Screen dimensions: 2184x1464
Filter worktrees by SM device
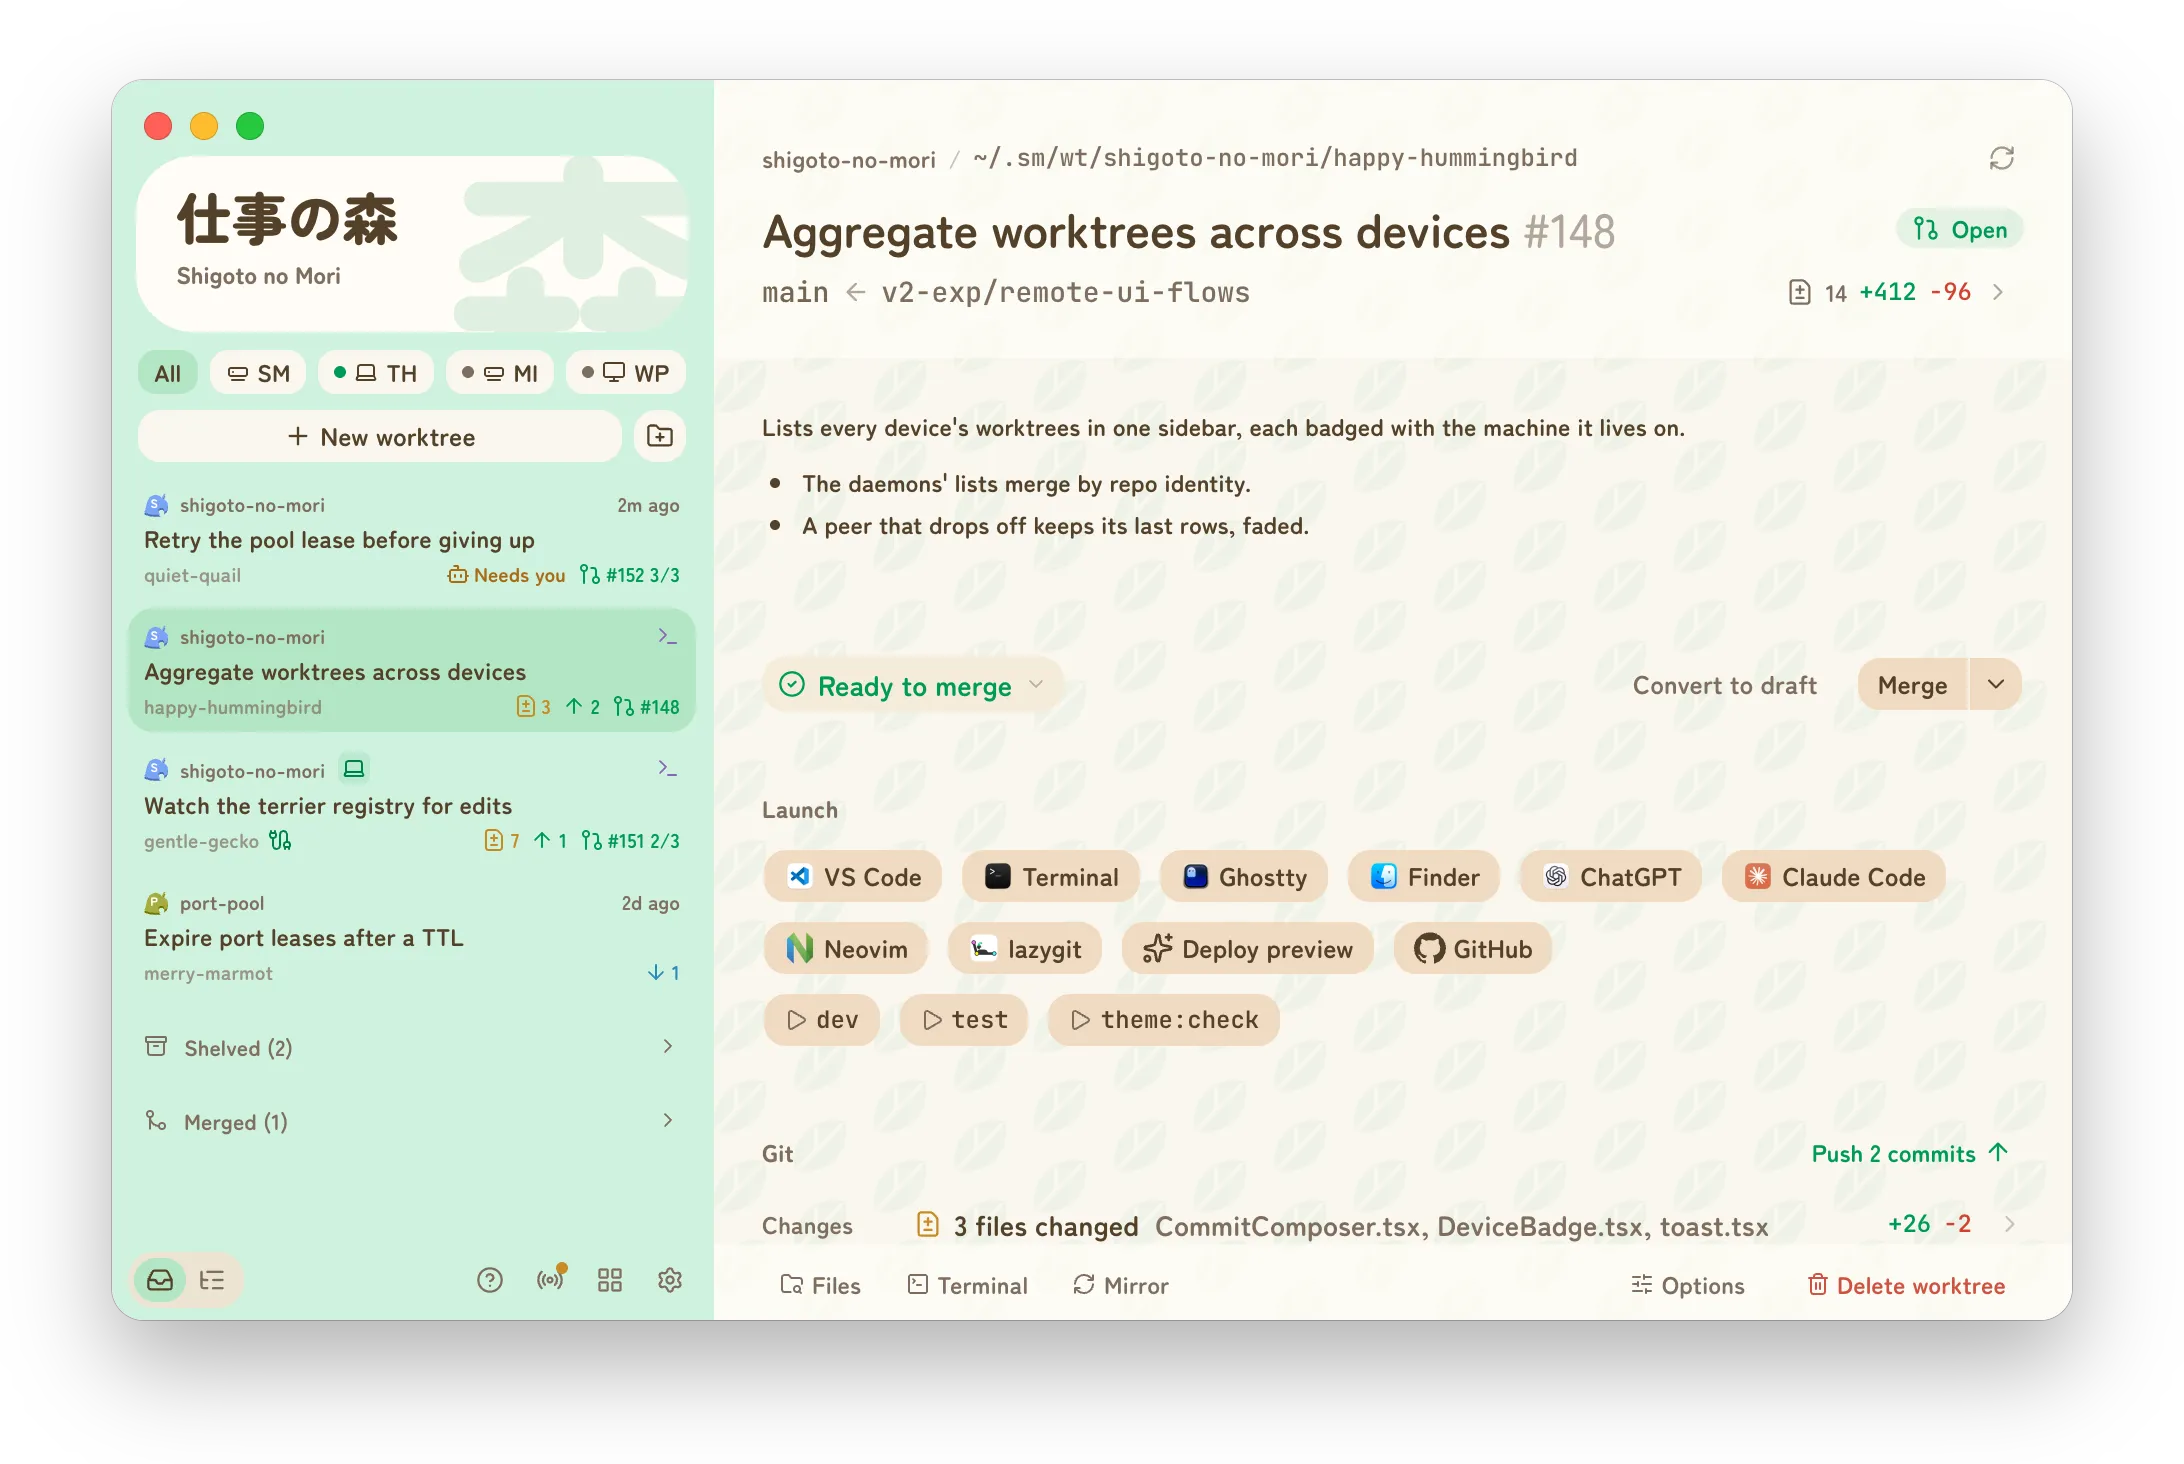pos(258,373)
